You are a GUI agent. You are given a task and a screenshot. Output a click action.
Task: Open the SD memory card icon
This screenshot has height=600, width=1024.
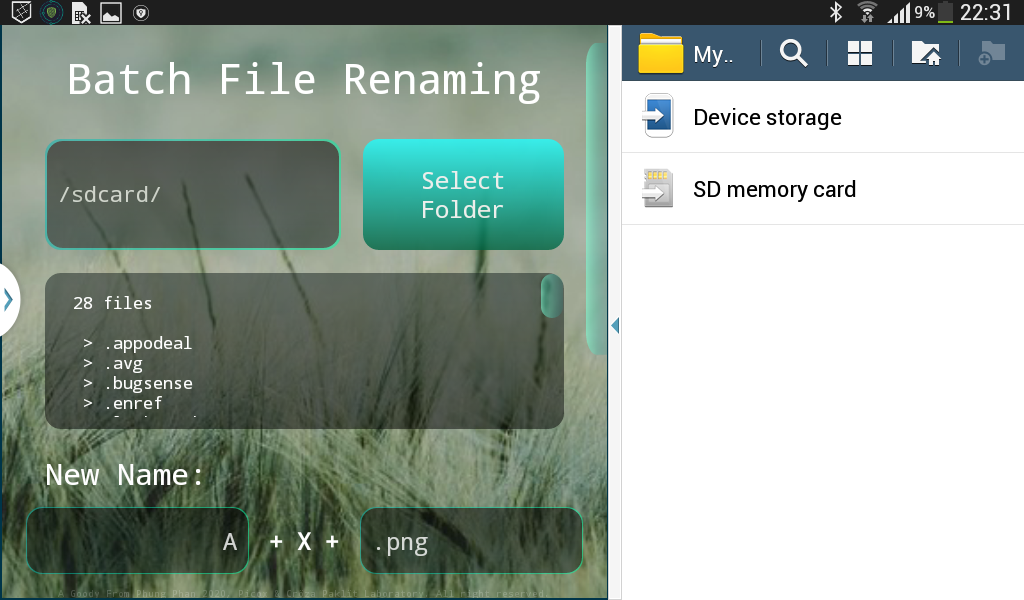[x=658, y=188]
